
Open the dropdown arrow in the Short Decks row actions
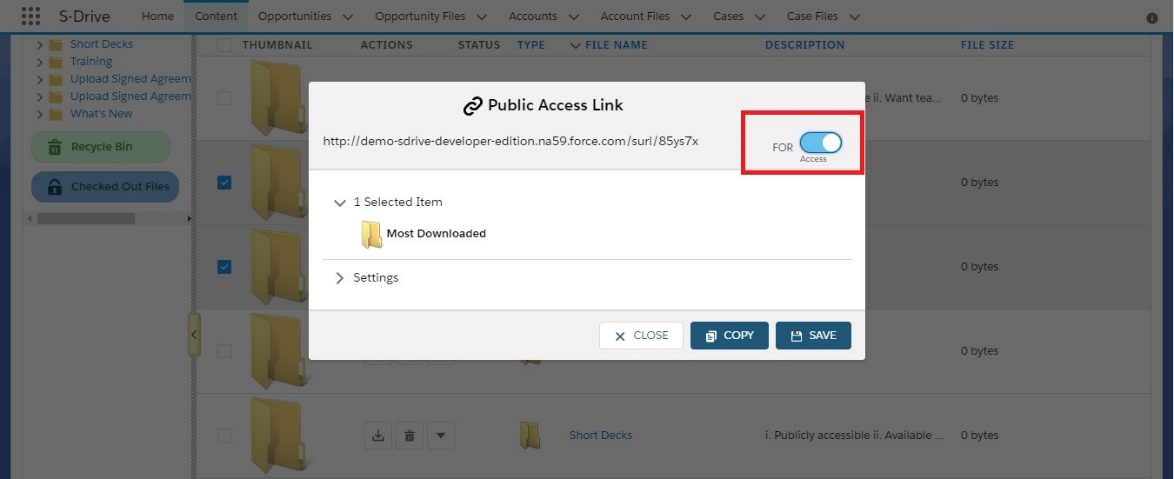point(441,435)
